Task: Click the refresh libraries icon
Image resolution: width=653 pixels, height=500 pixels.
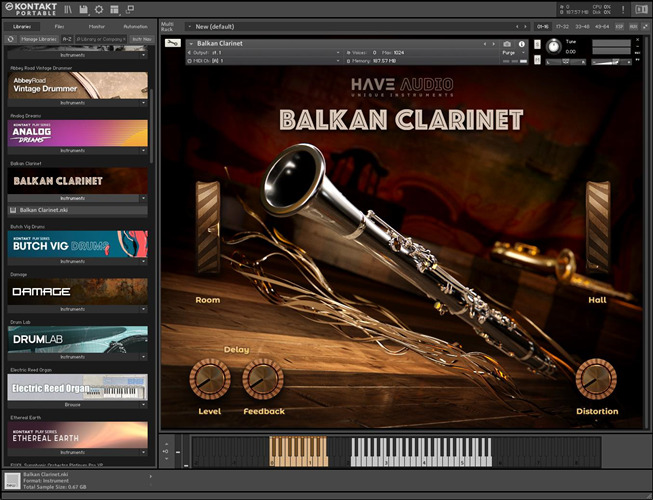Action: click(x=10, y=39)
